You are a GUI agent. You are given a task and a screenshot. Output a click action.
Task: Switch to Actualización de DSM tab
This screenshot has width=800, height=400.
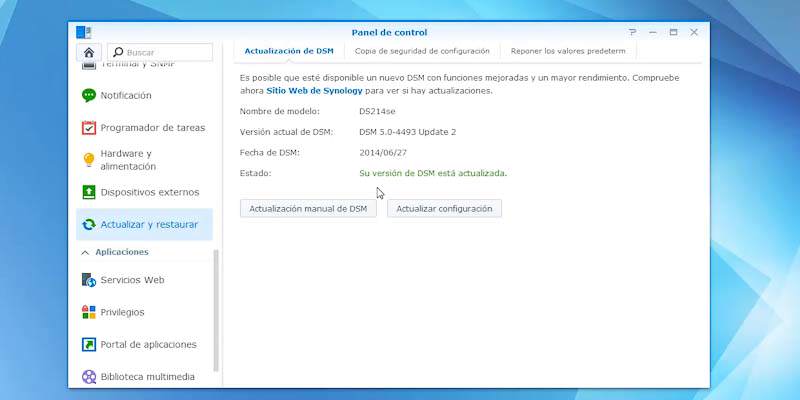[x=289, y=51]
